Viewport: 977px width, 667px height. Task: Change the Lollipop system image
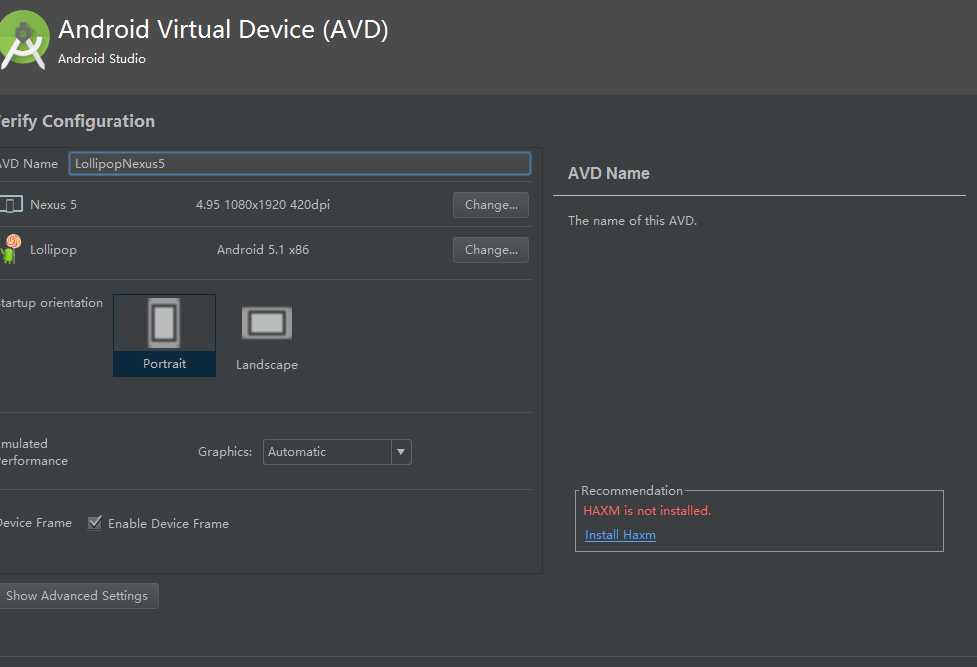pyautogui.click(x=491, y=250)
